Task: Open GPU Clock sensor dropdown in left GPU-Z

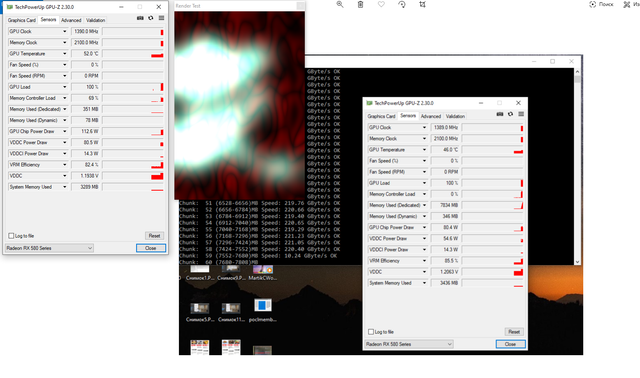Action: 64,31
